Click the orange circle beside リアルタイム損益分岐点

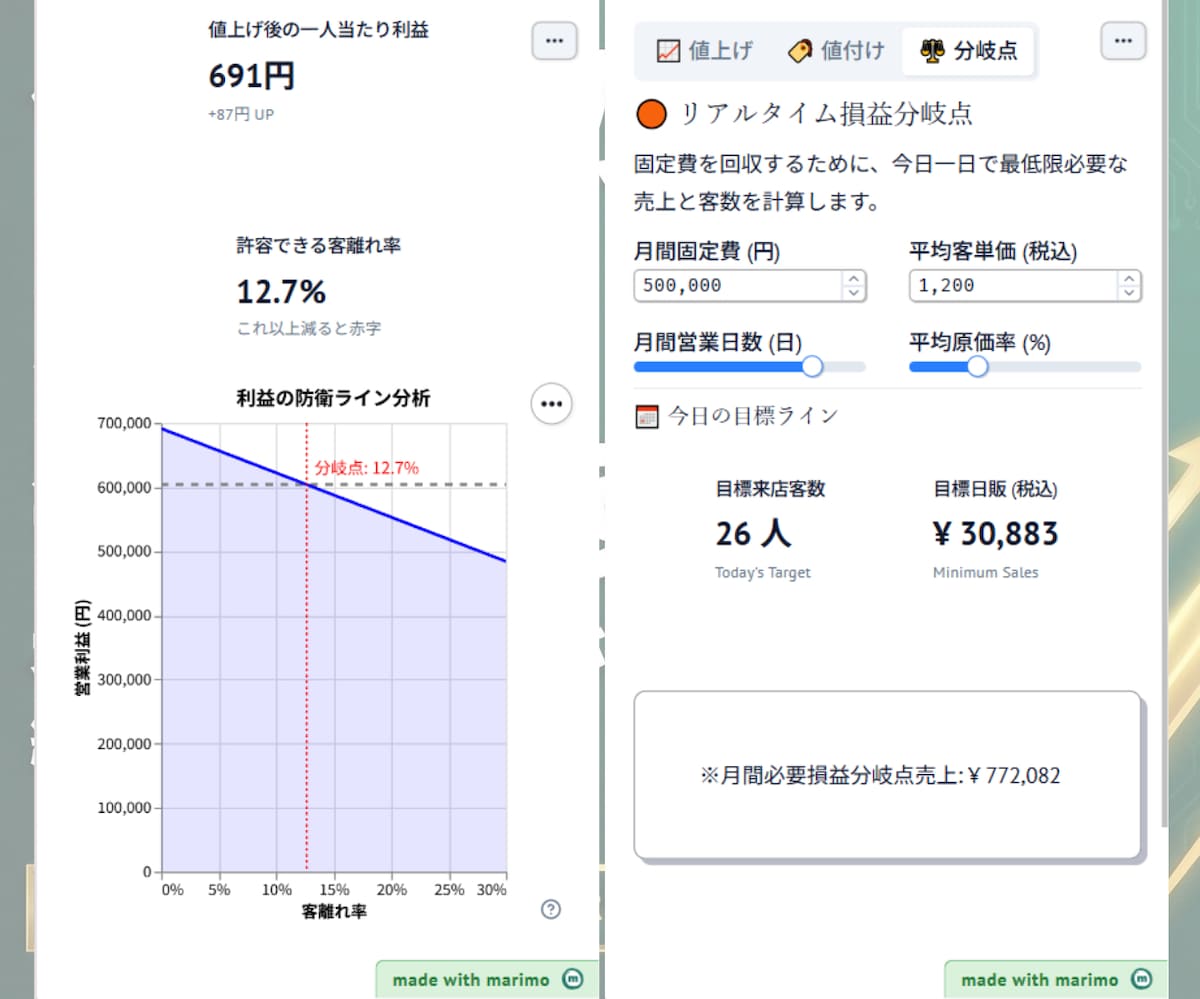[x=651, y=114]
